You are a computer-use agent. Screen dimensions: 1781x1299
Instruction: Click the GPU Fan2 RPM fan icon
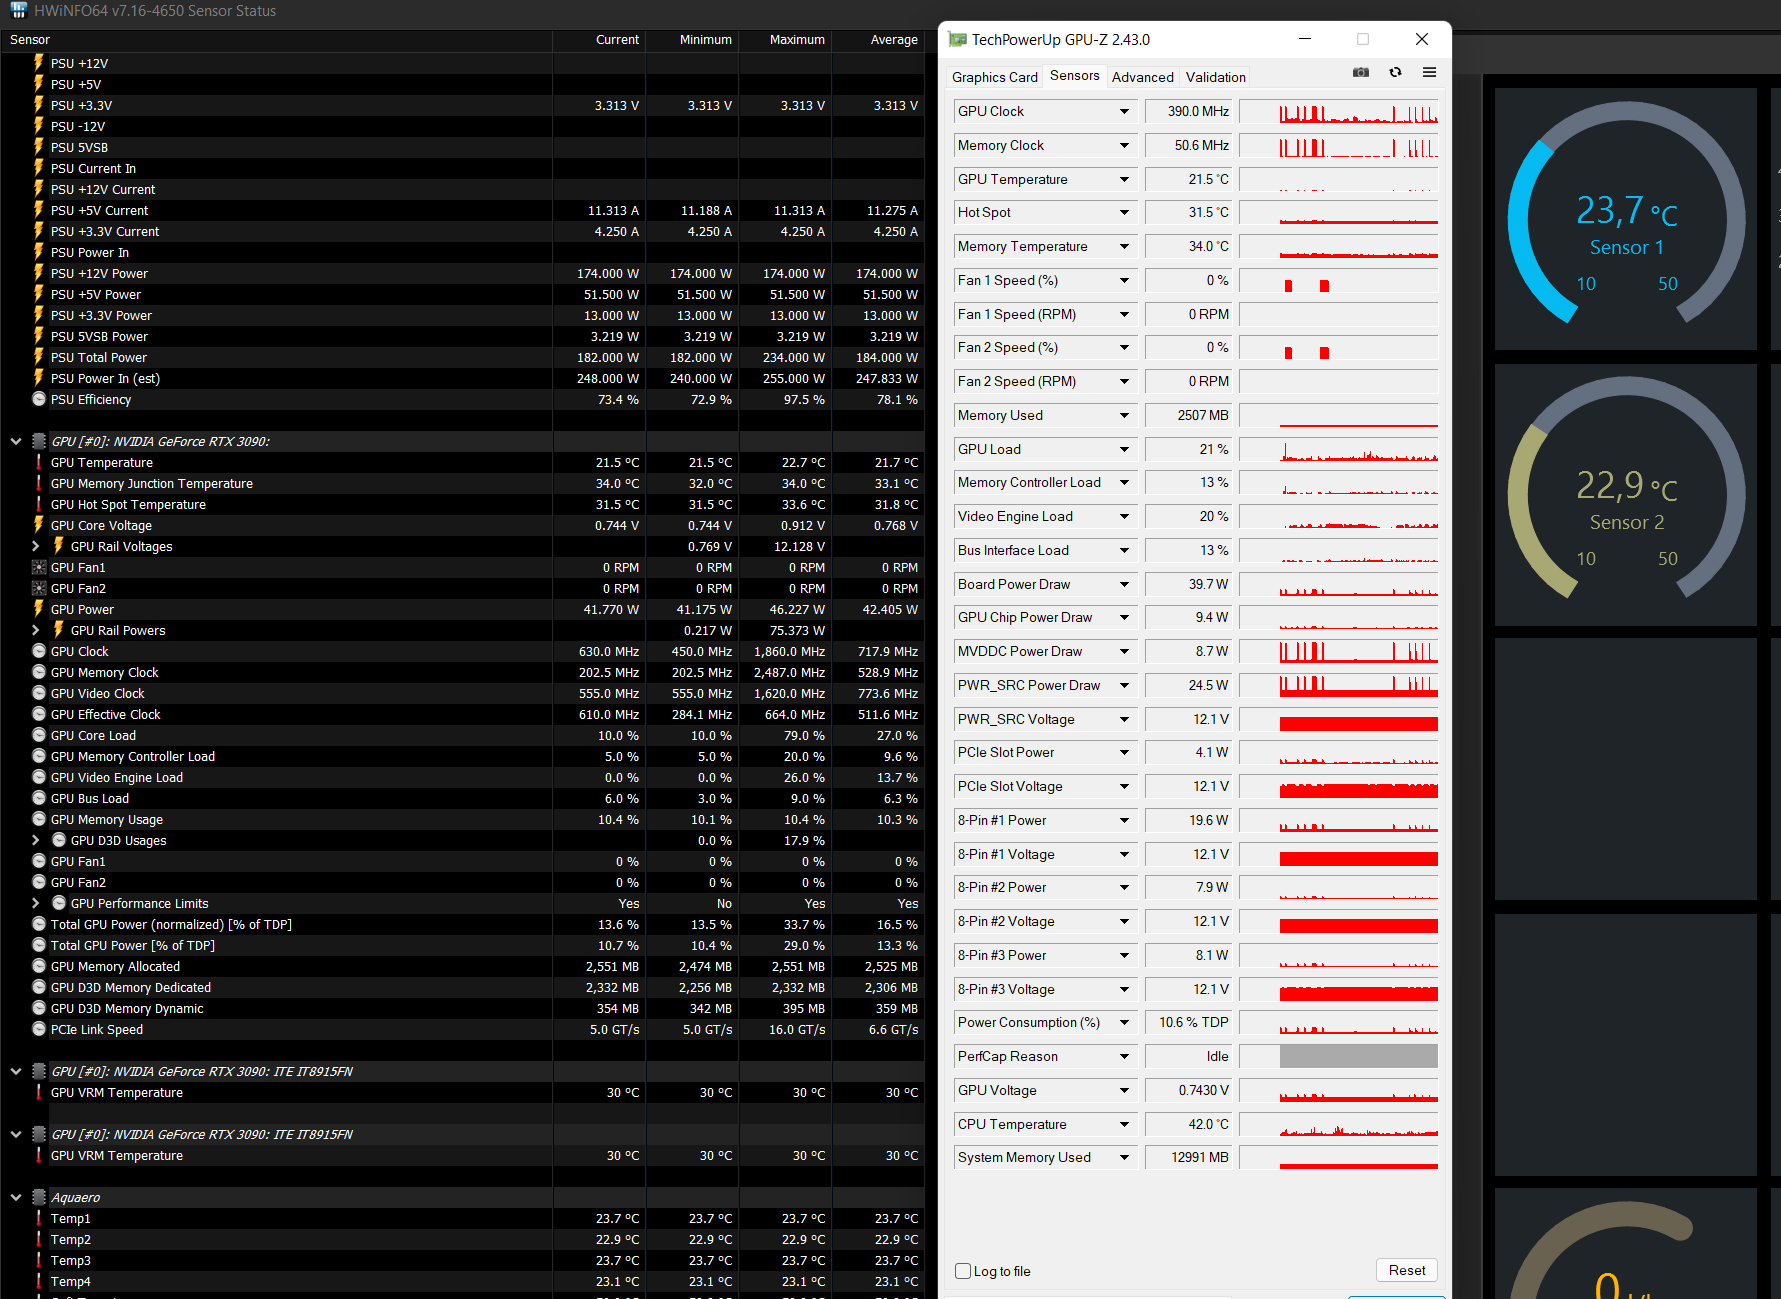pyautogui.click(x=39, y=588)
